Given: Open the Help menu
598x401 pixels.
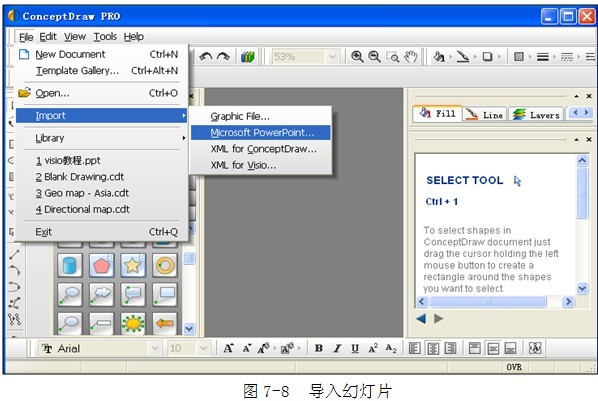Looking at the screenshot, I should [133, 37].
